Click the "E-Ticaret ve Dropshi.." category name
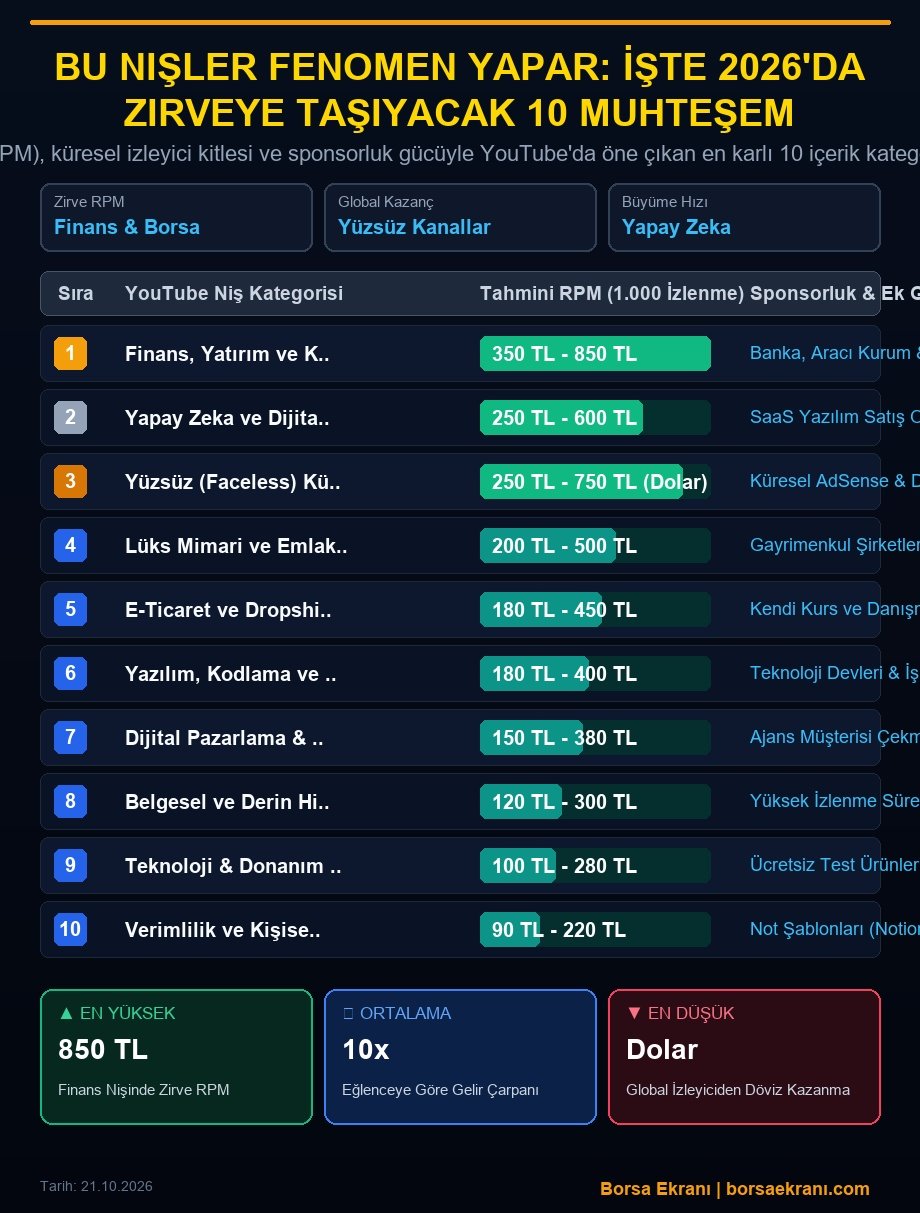 [x=228, y=610]
